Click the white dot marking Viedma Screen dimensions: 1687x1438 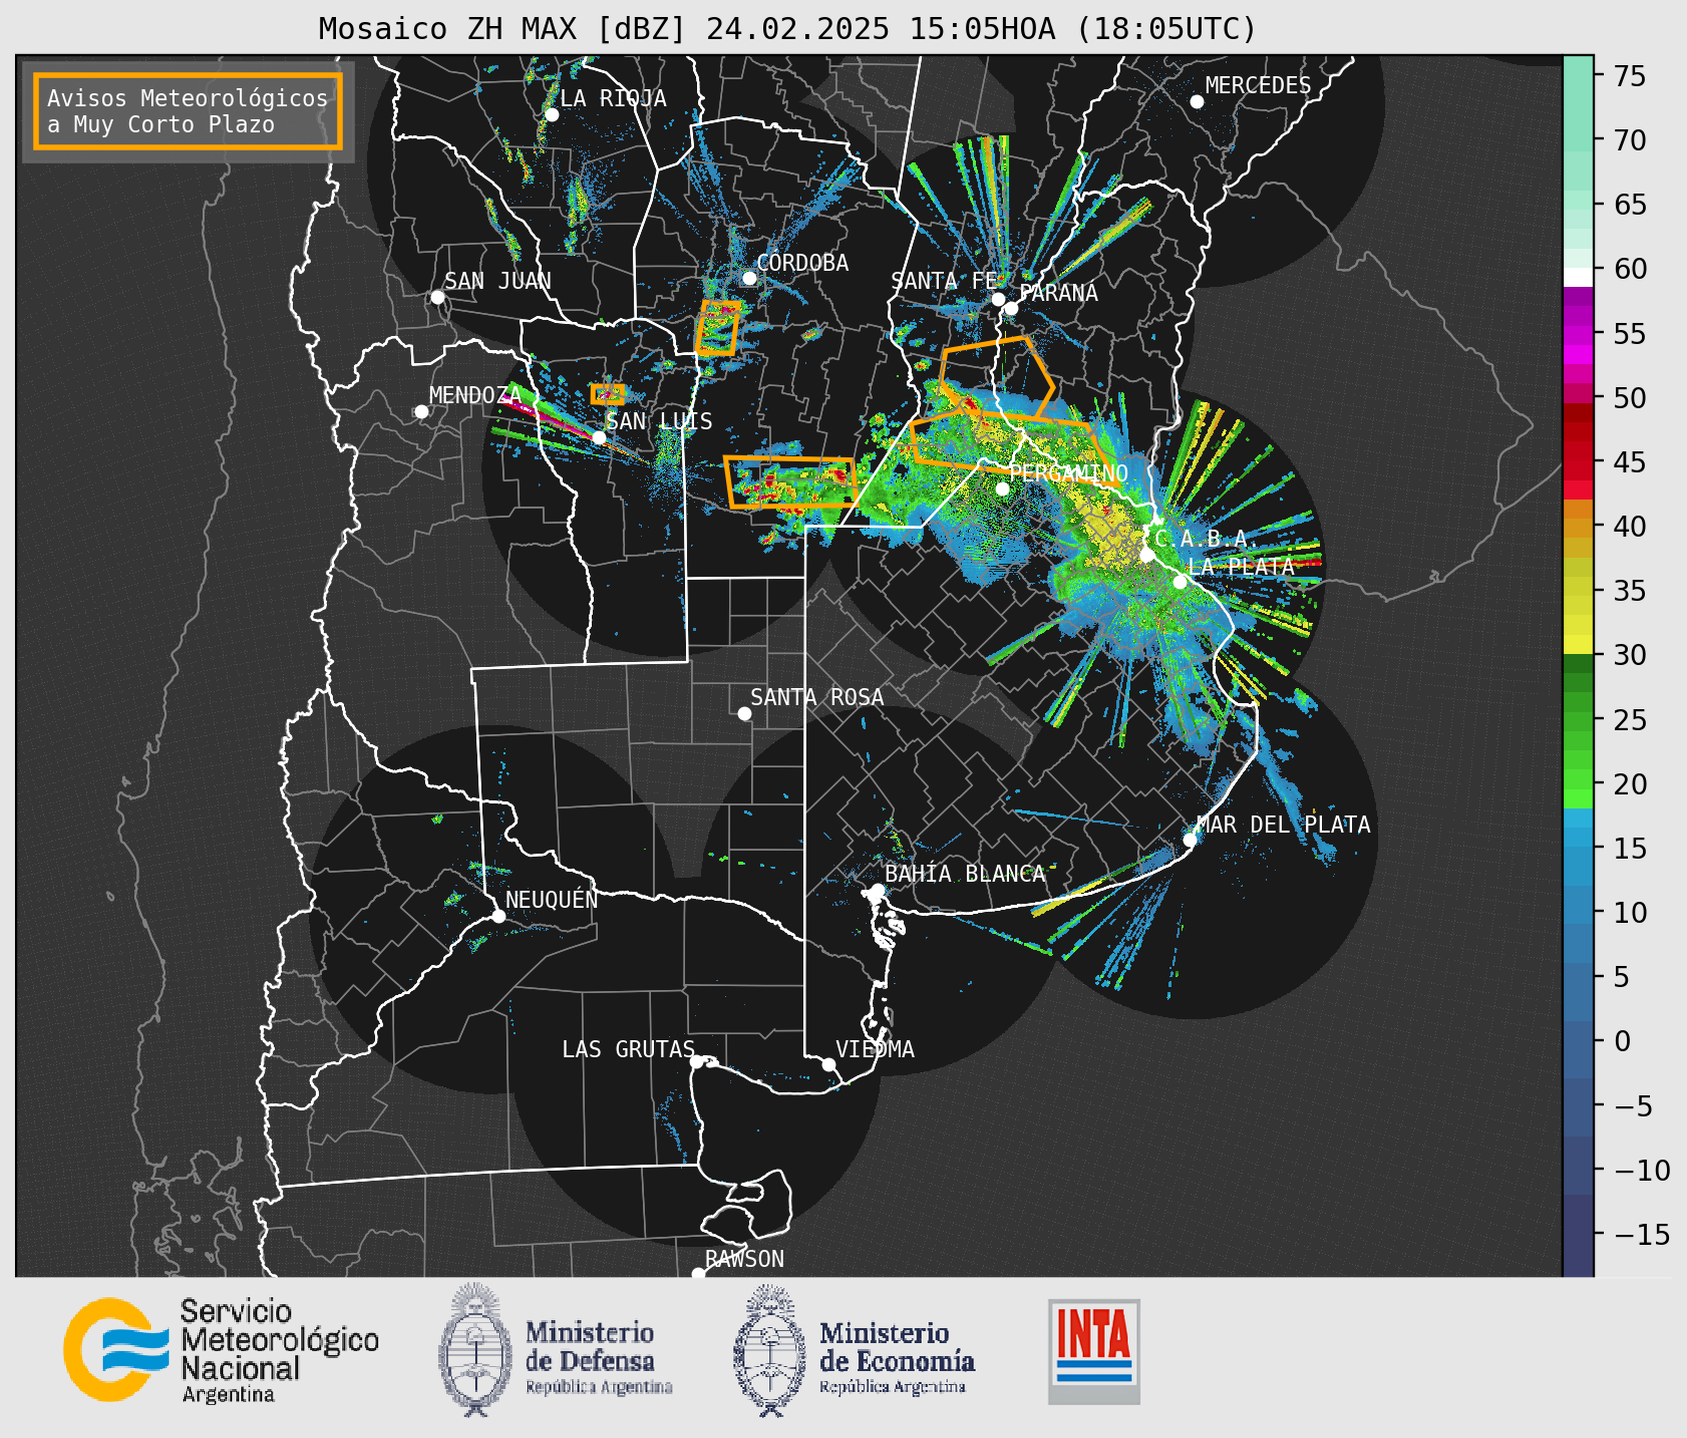click(829, 1064)
